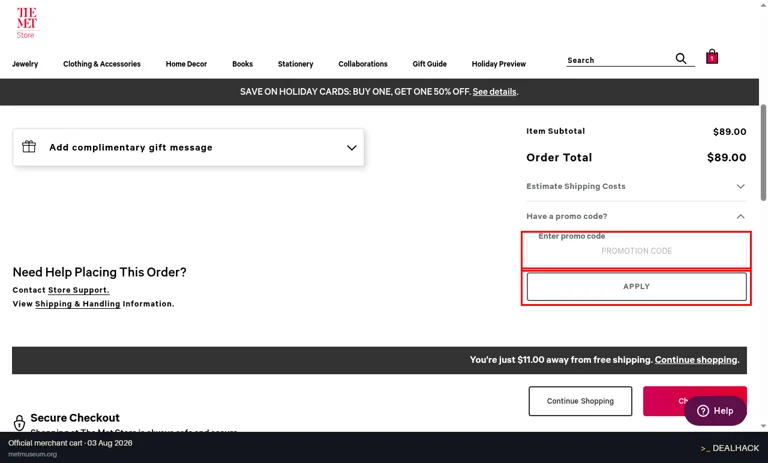Open the Home Decor menu
The image size is (768, 463).
[186, 64]
